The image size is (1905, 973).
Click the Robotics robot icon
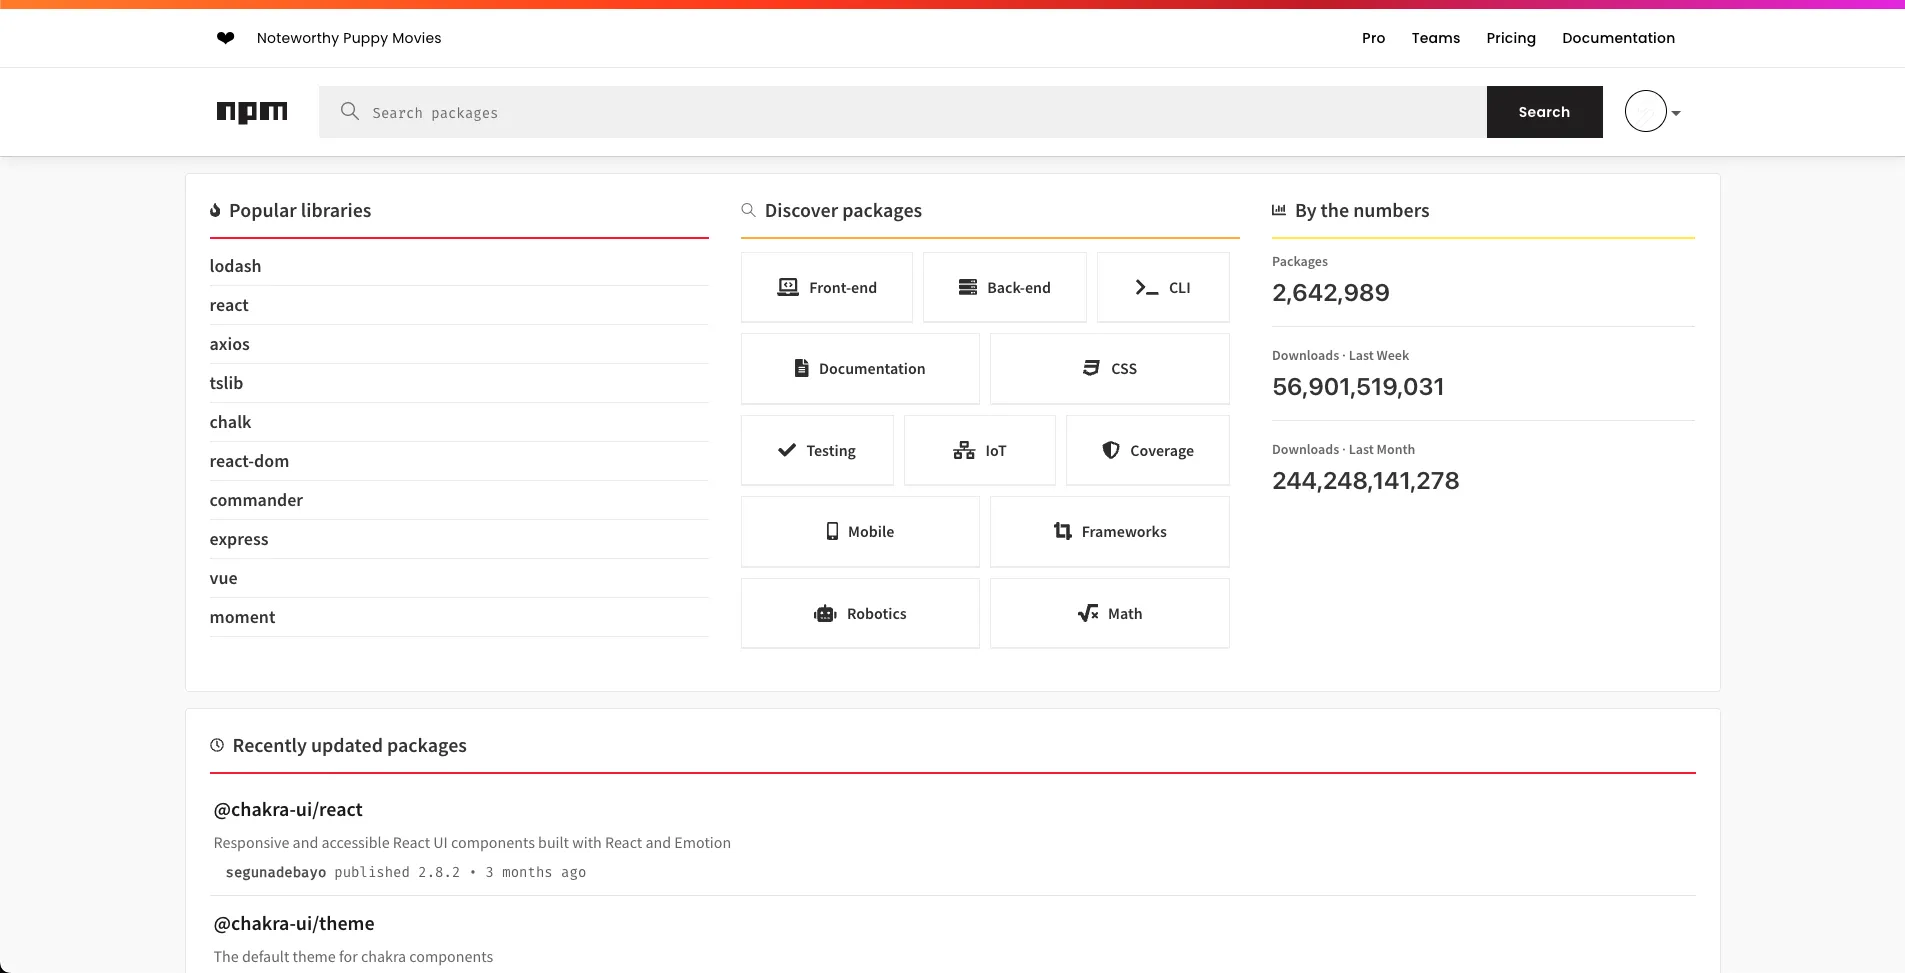pos(825,613)
